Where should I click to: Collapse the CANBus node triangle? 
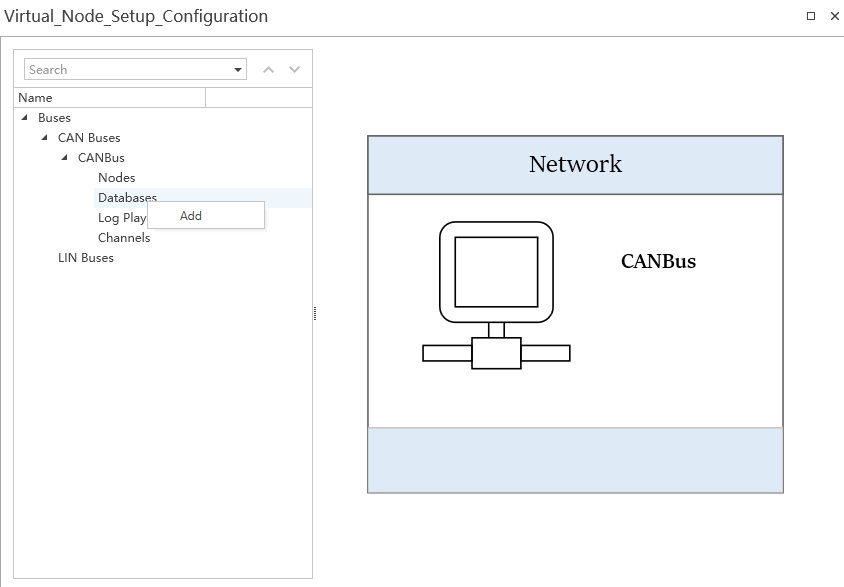tap(64, 158)
